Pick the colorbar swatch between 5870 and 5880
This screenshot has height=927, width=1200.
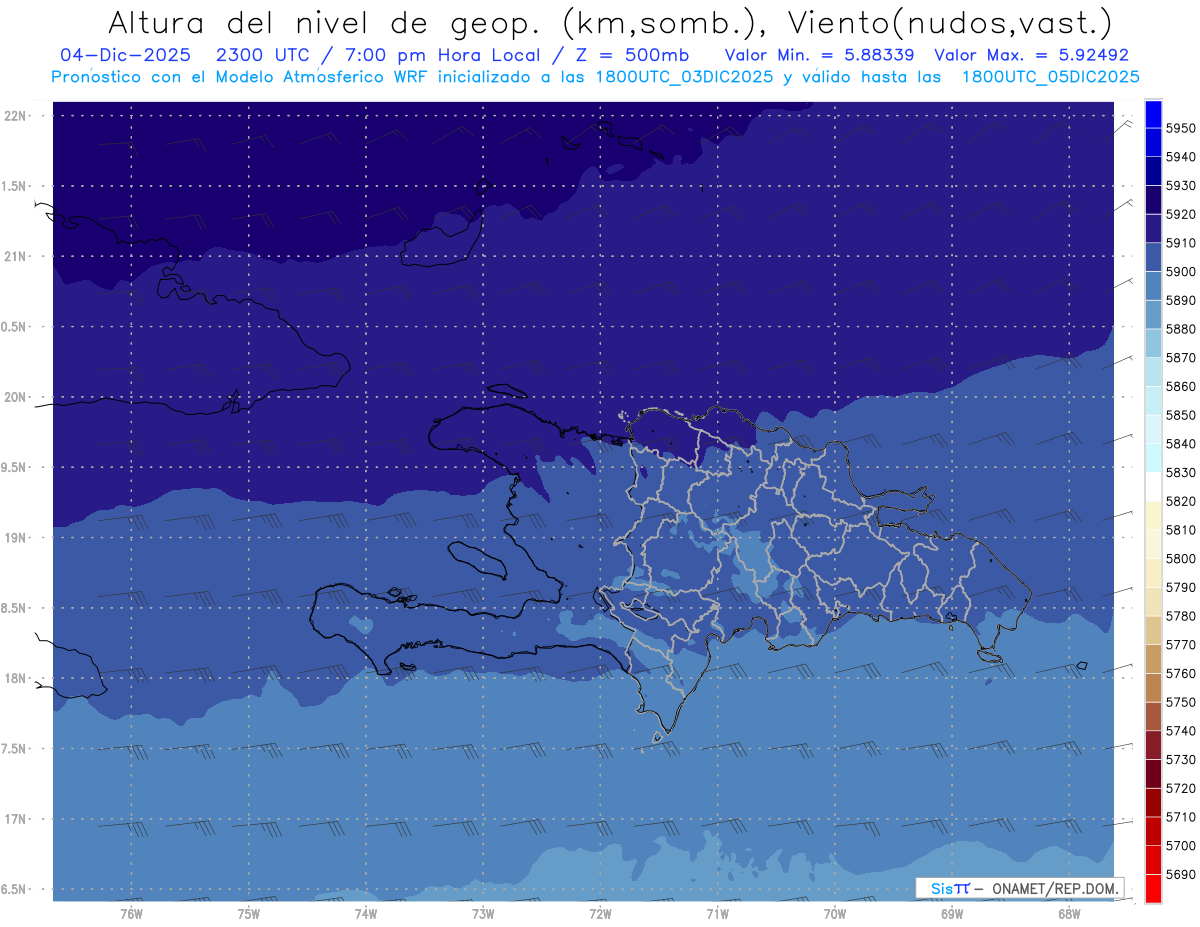[1153, 343]
